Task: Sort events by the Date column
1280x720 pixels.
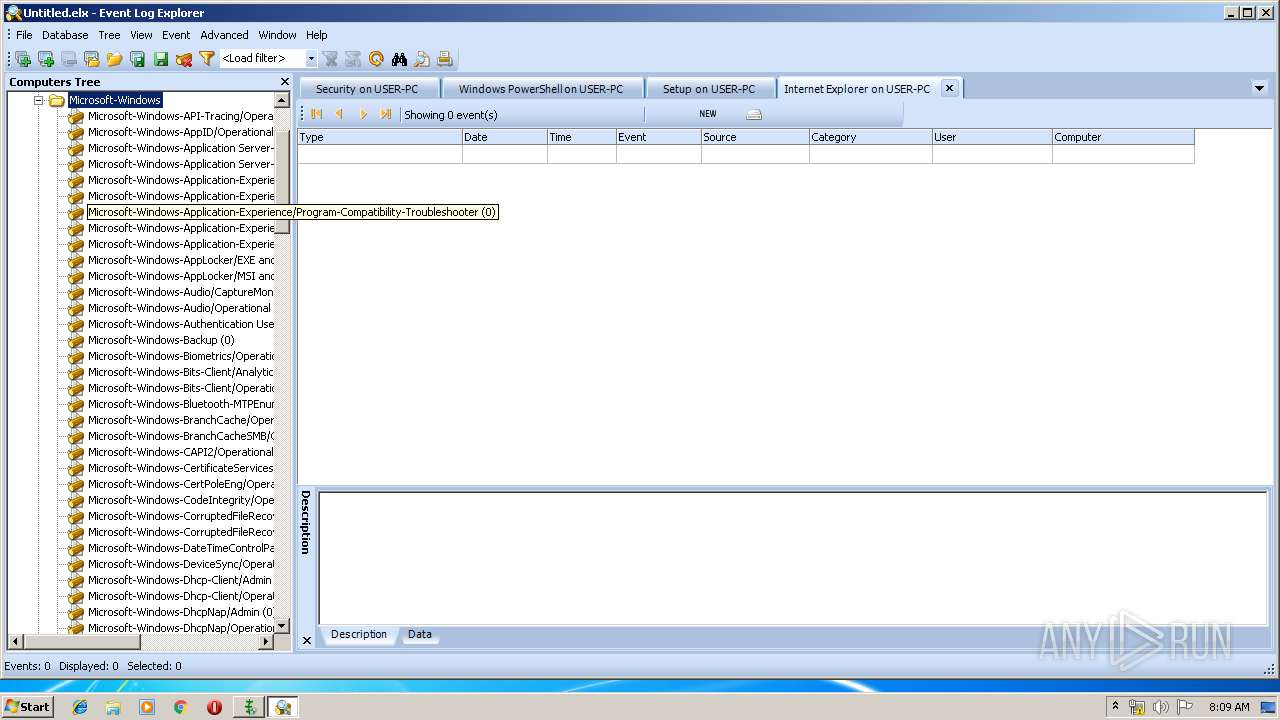Action: point(504,137)
